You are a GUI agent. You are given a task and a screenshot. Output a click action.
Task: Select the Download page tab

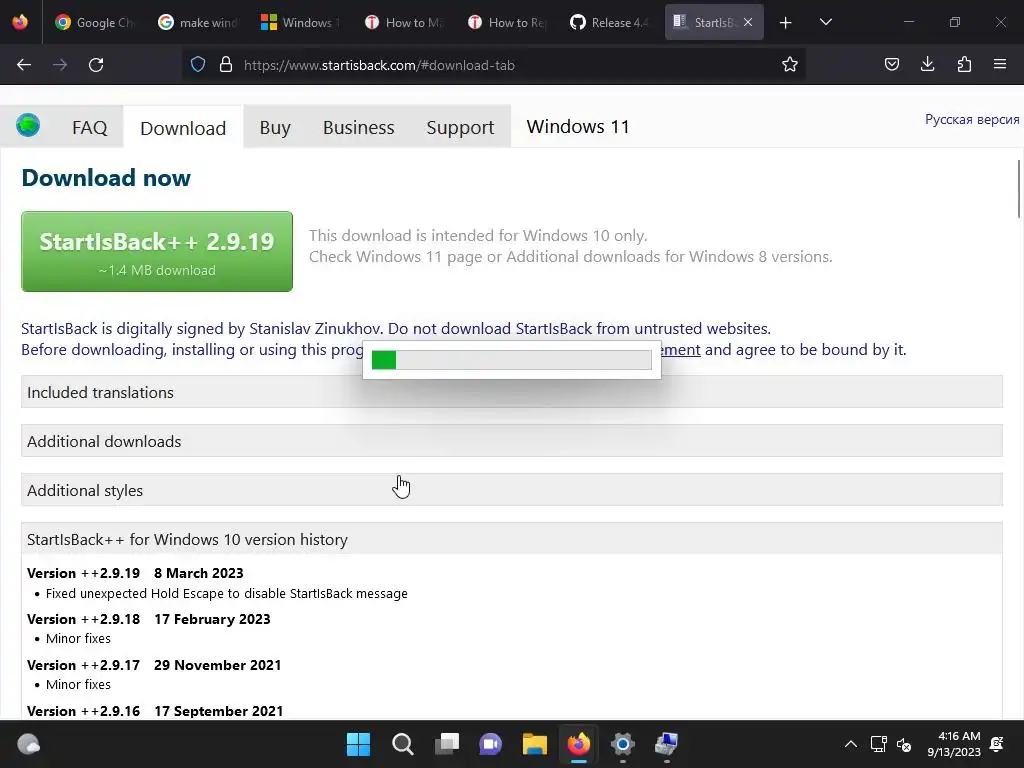pyautogui.click(x=183, y=127)
